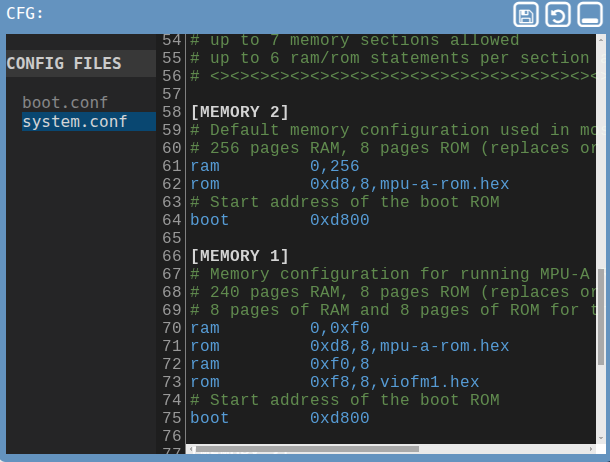Click the save config icon
This screenshot has width=610, height=462.
(526, 15)
